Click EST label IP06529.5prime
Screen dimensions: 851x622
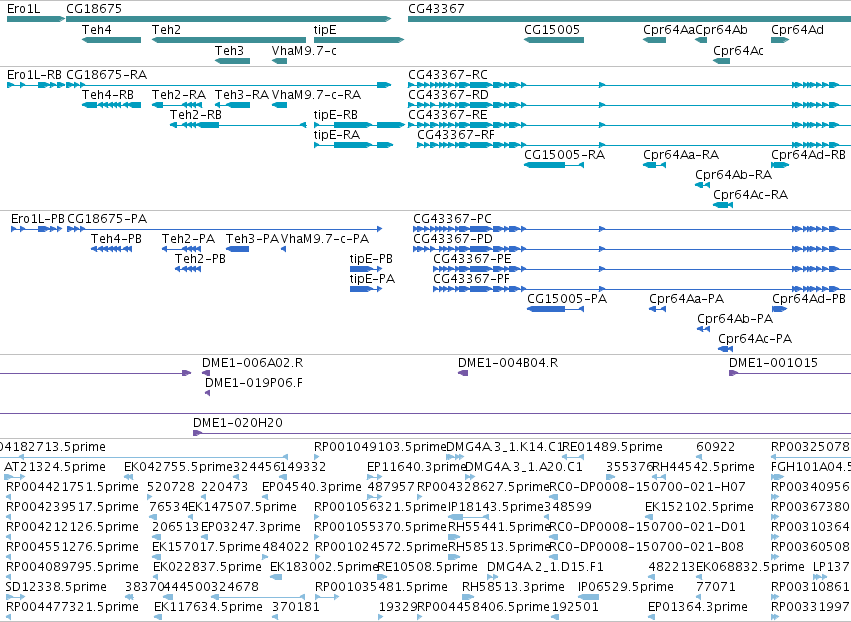626,587
